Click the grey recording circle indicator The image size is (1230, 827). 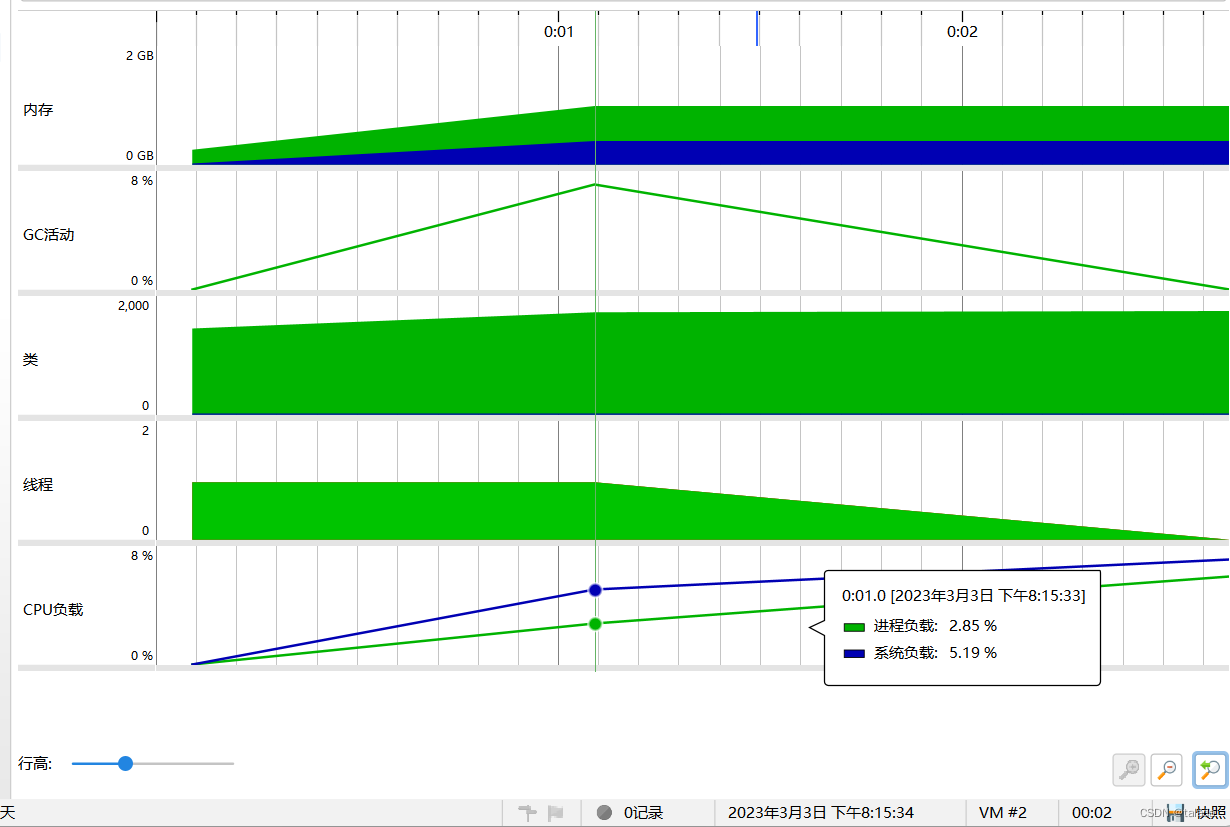pyautogui.click(x=604, y=813)
